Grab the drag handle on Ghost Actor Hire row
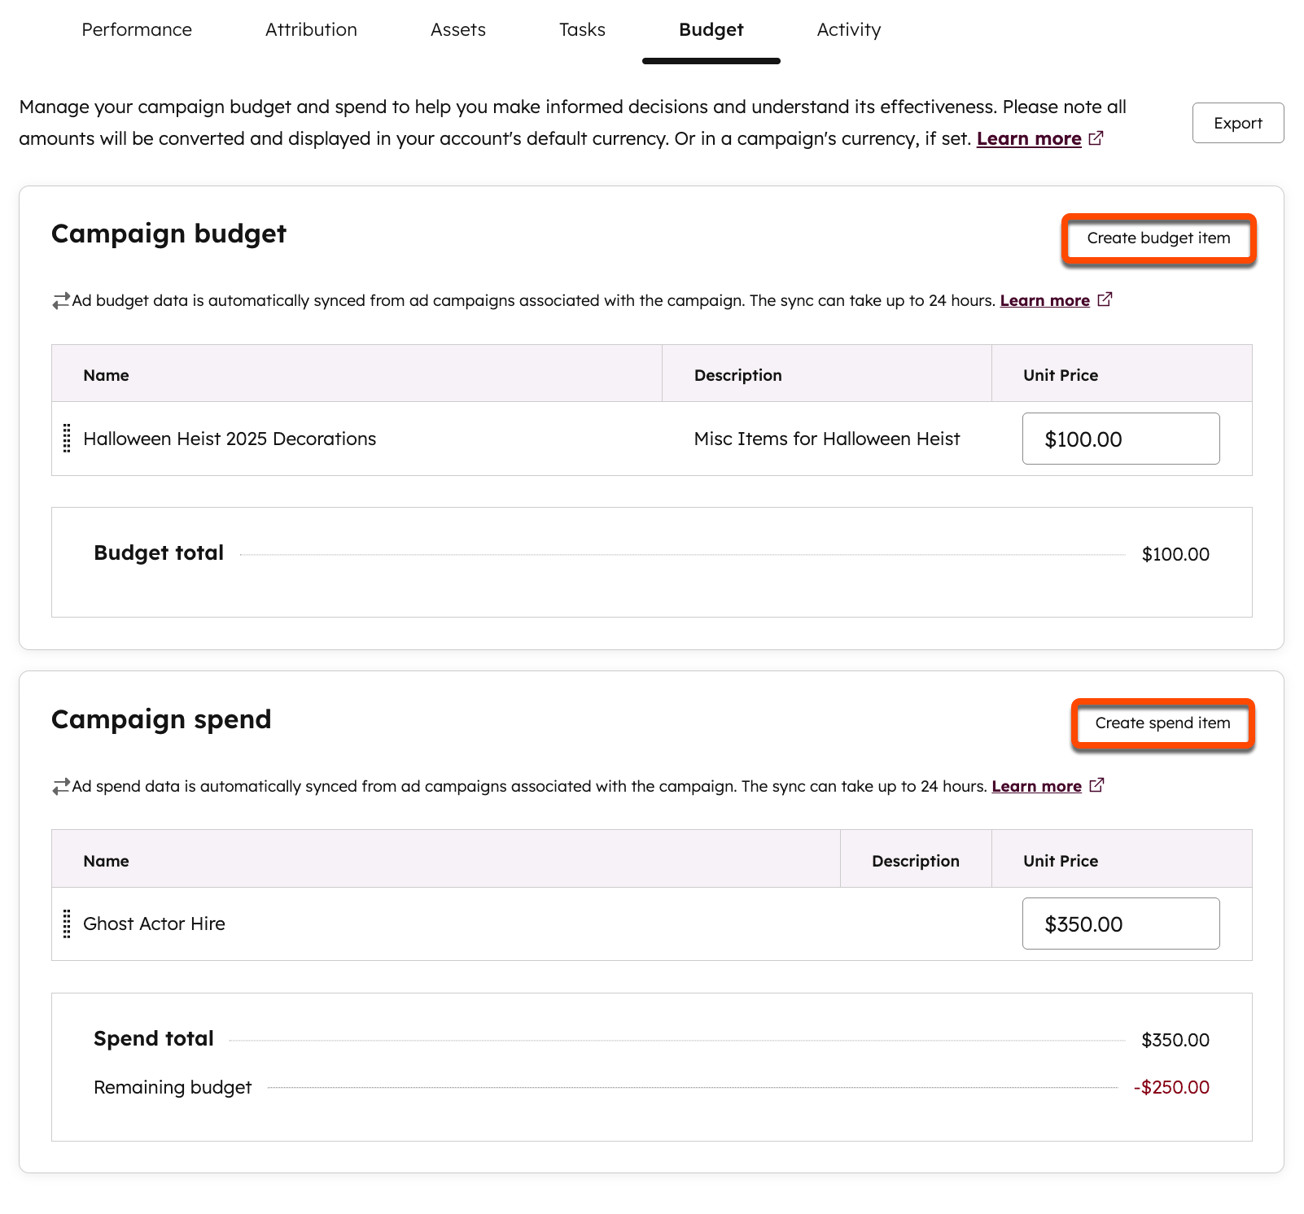 (x=66, y=923)
